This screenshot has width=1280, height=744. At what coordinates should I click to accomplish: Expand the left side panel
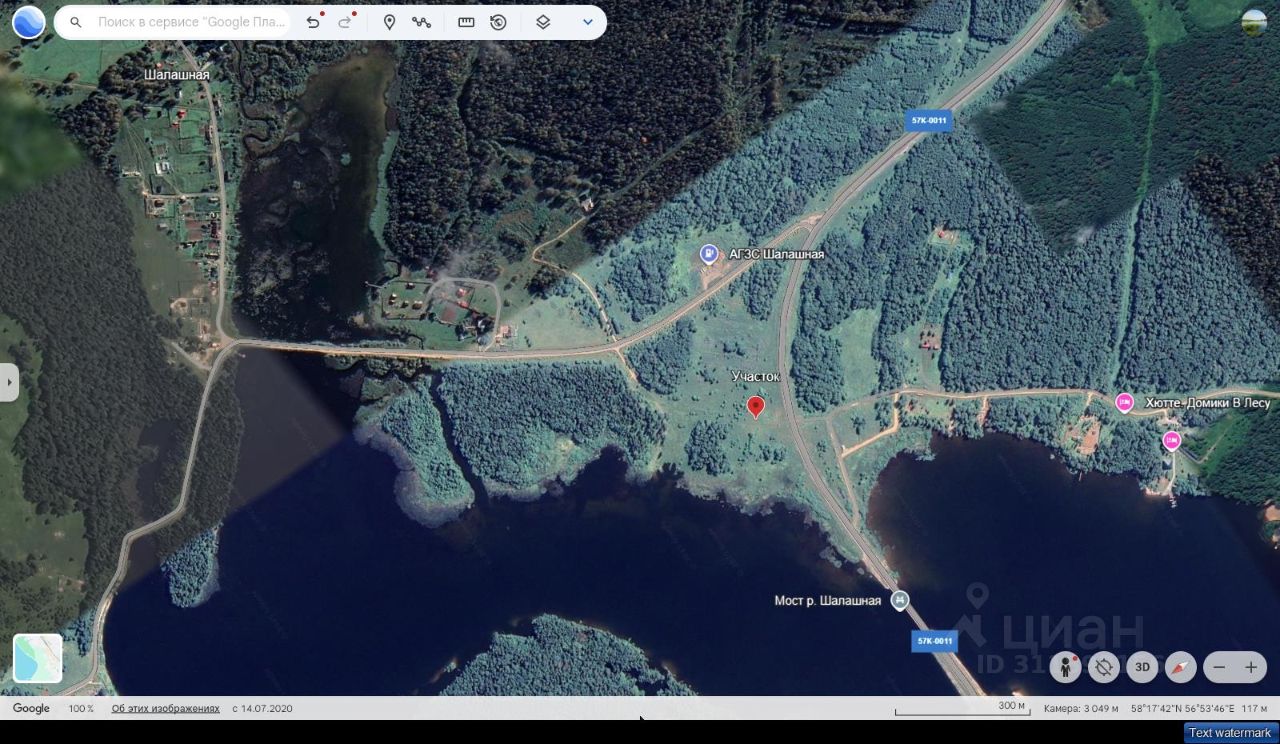click(9, 382)
